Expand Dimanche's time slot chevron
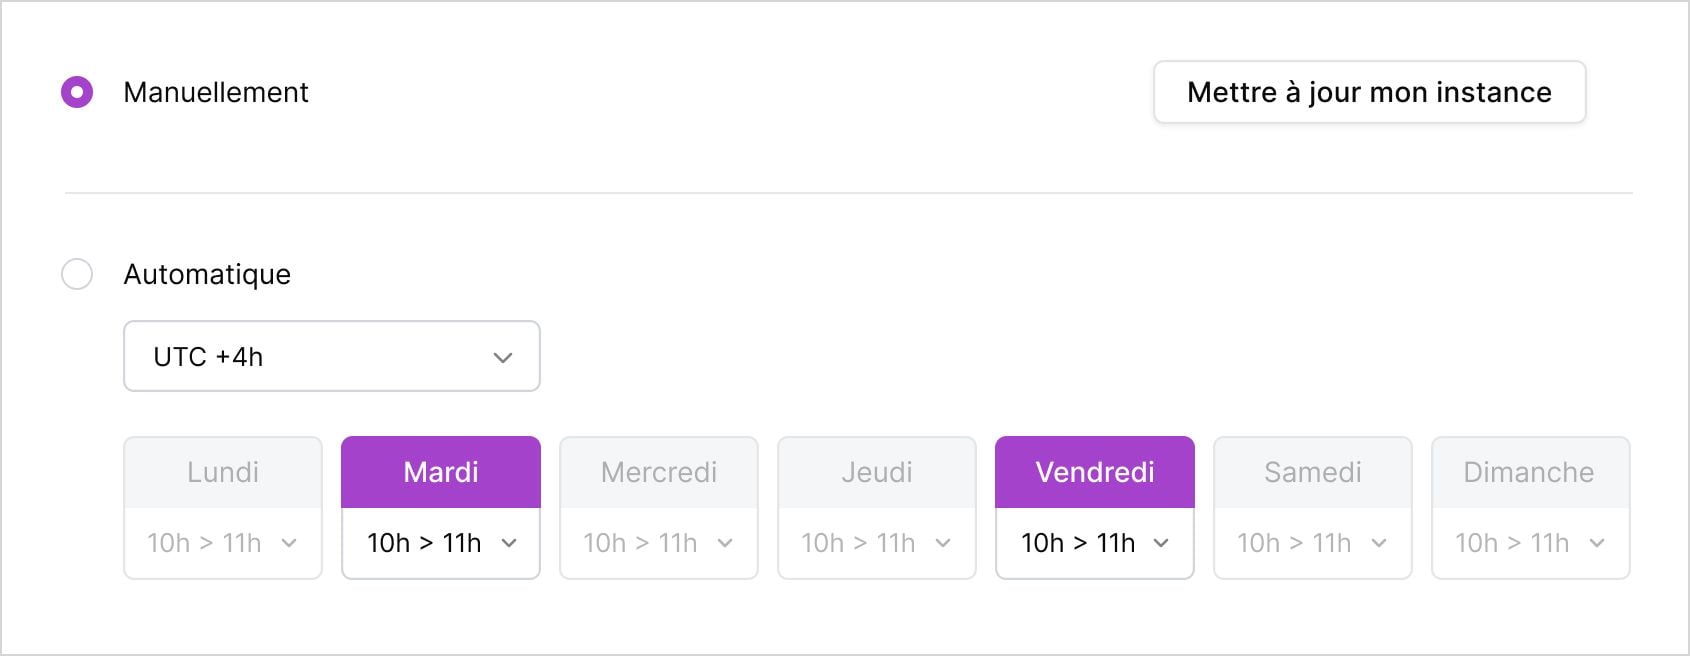The width and height of the screenshot is (1690, 656). (x=1597, y=543)
